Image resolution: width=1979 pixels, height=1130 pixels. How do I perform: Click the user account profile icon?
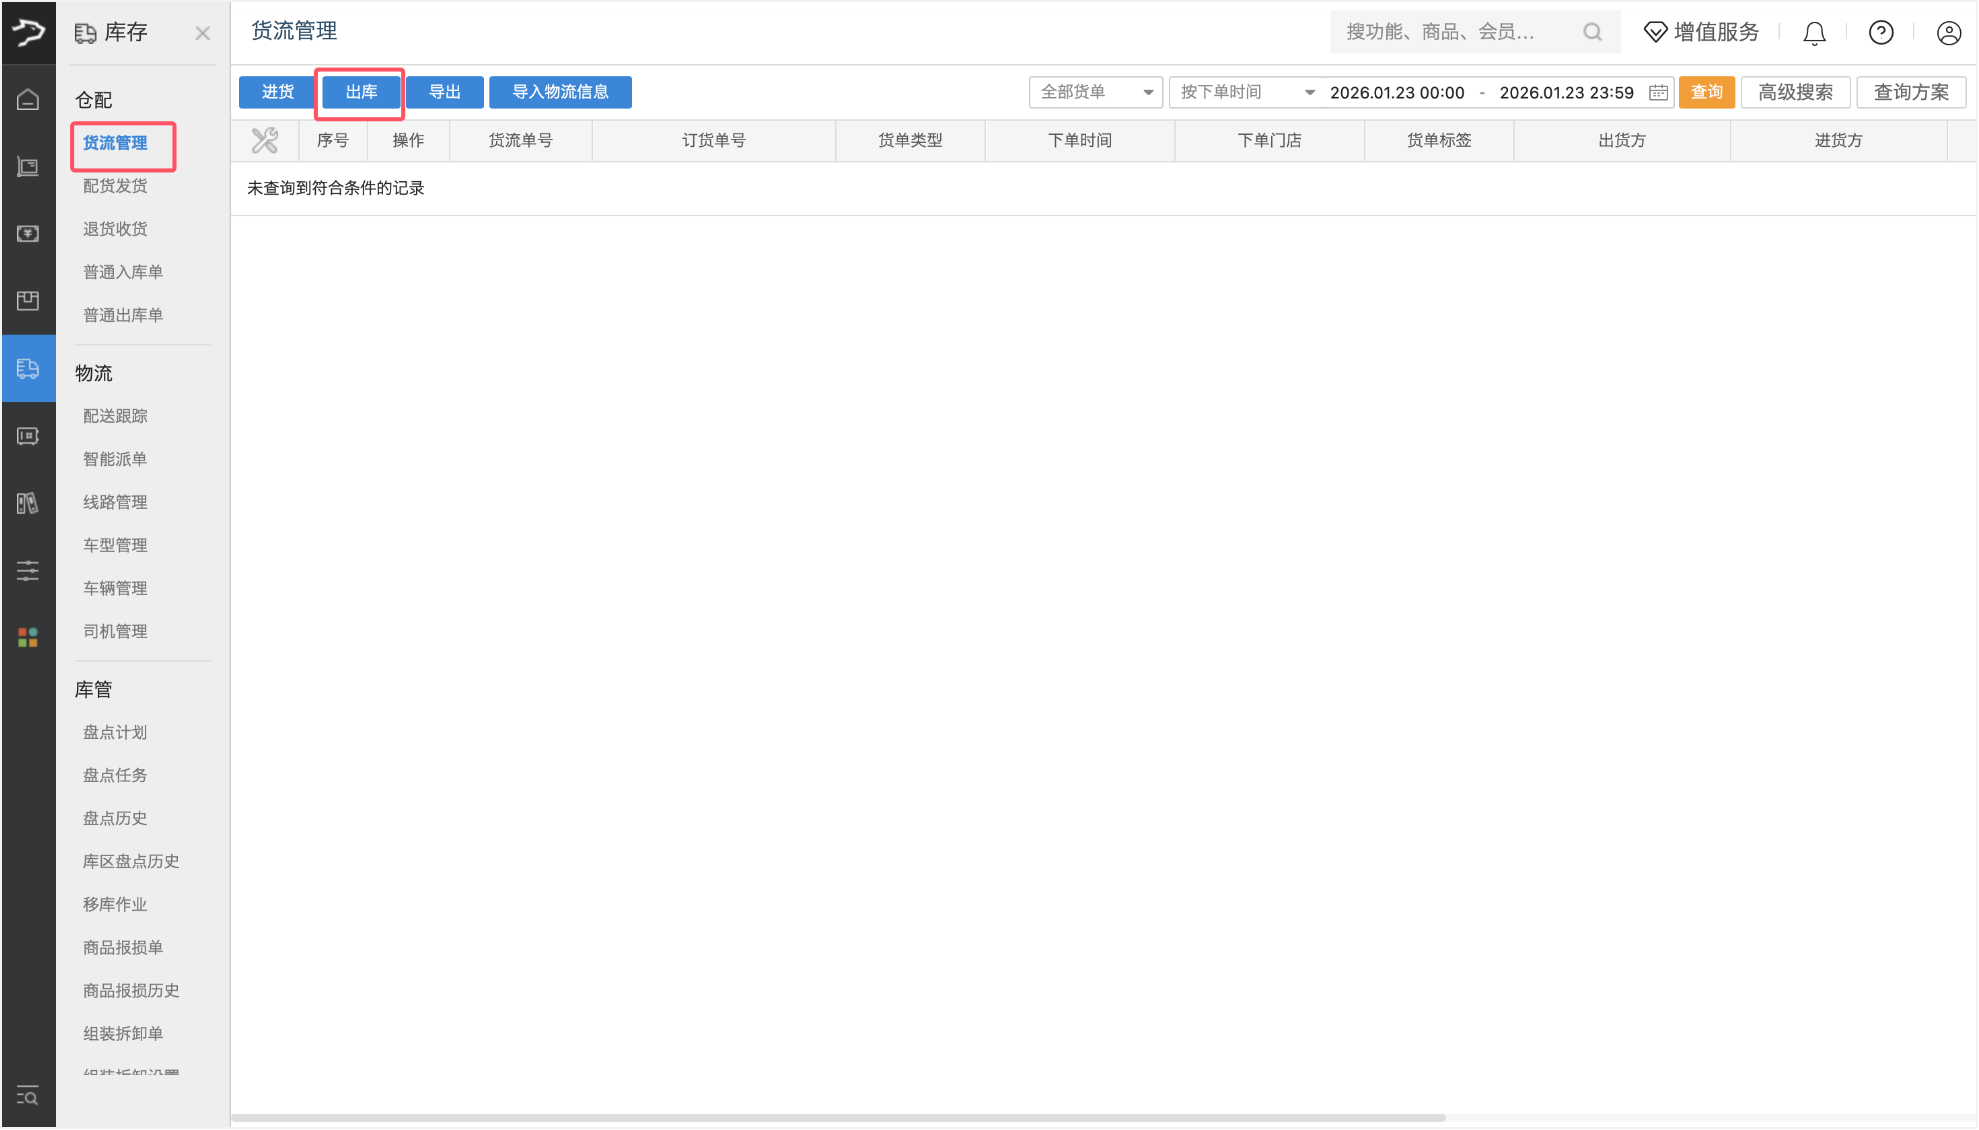click(1948, 33)
